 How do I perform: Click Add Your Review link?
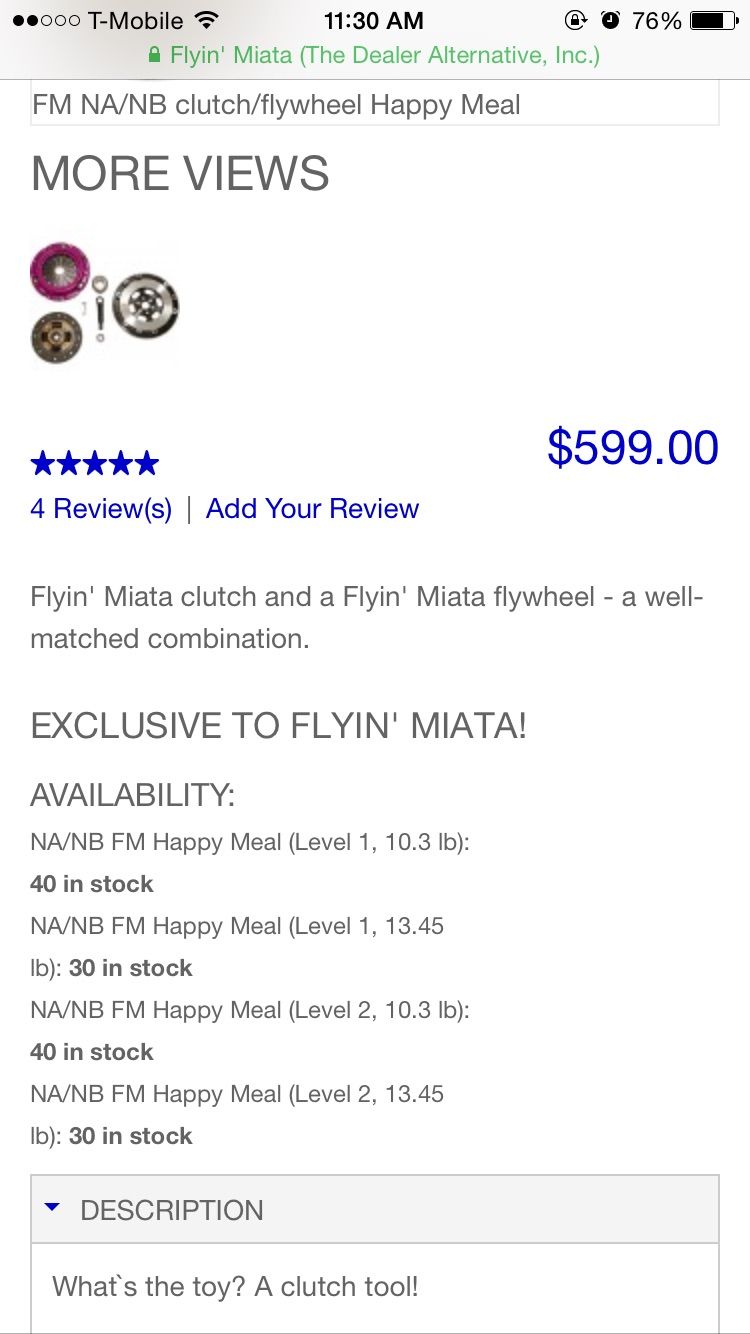click(312, 509)
